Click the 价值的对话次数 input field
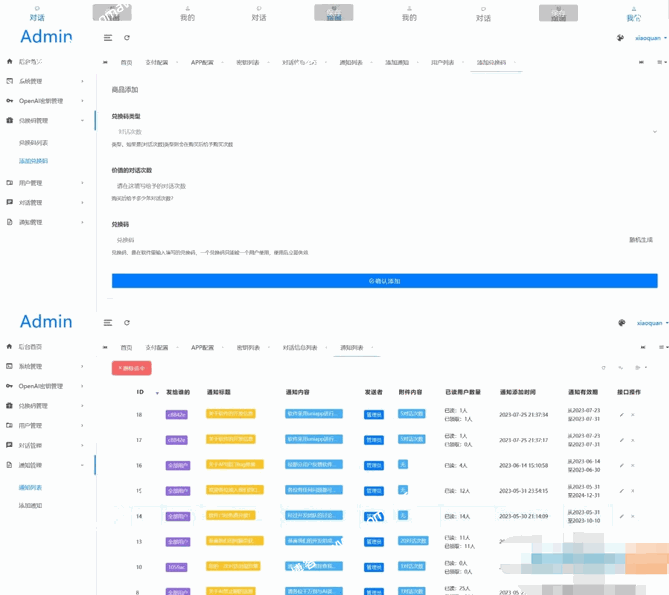Image resolution: width=669 pixels, height=595 pixels. click(385, 186)
